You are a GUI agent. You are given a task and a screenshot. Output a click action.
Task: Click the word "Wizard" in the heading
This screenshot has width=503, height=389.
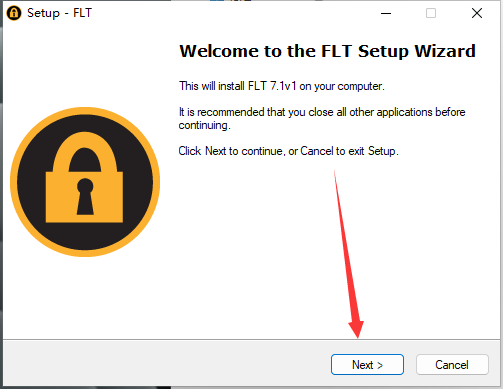(445, 51)
